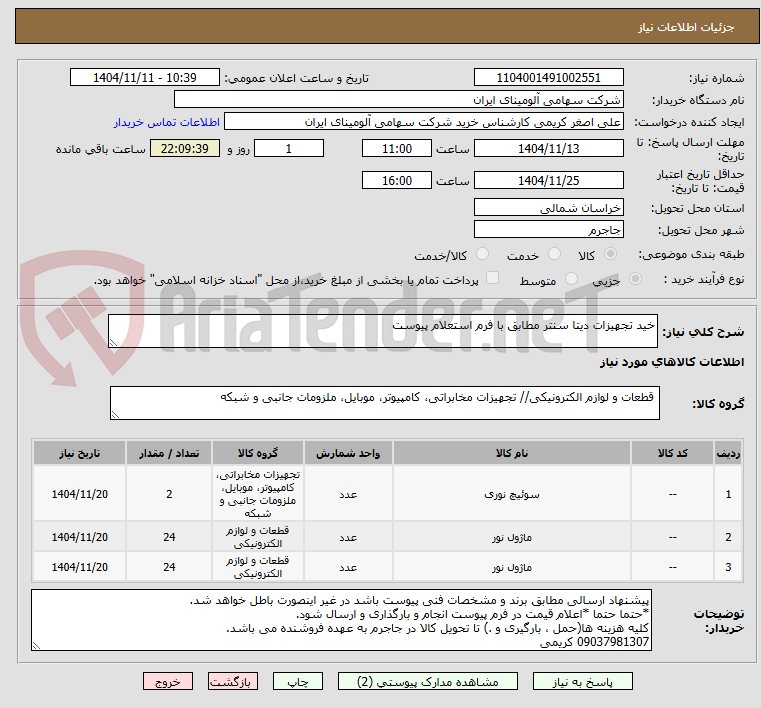Click quantity 2 in سوئیچ نوری row
This screenshot has width=761, height=708.
click(x=169, y=494)
